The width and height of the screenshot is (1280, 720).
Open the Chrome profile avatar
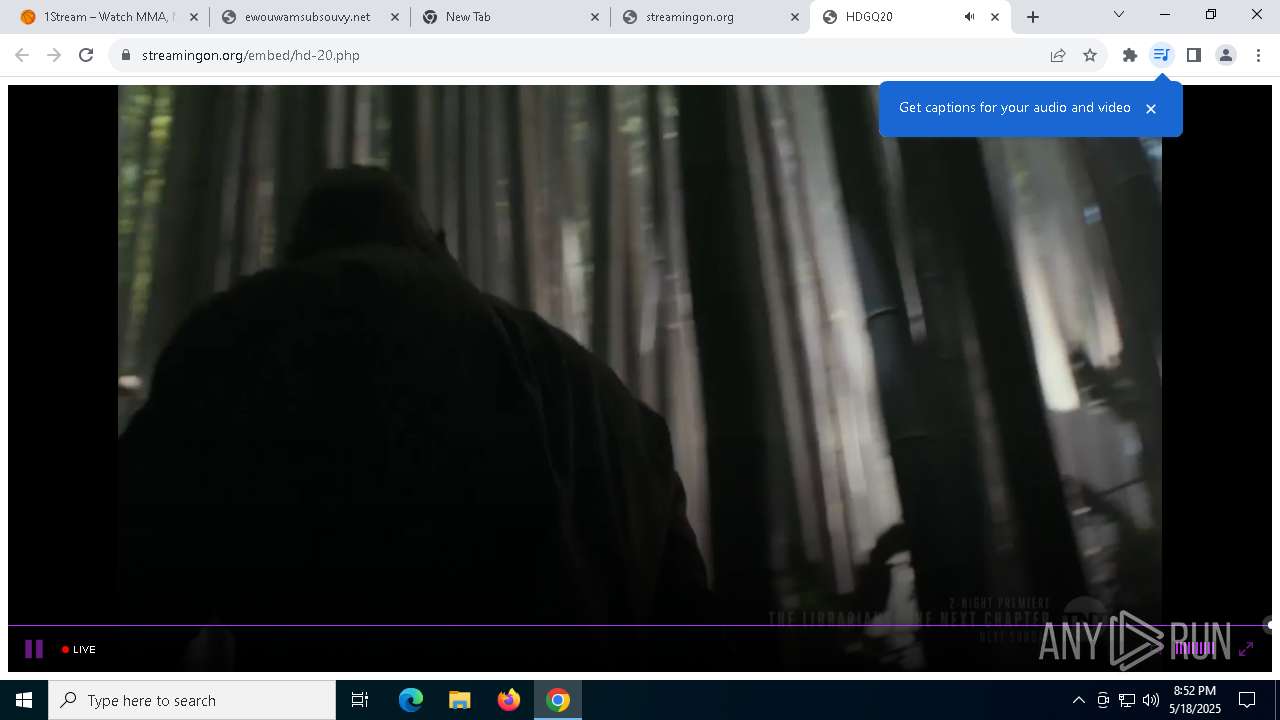point(1225,55)
